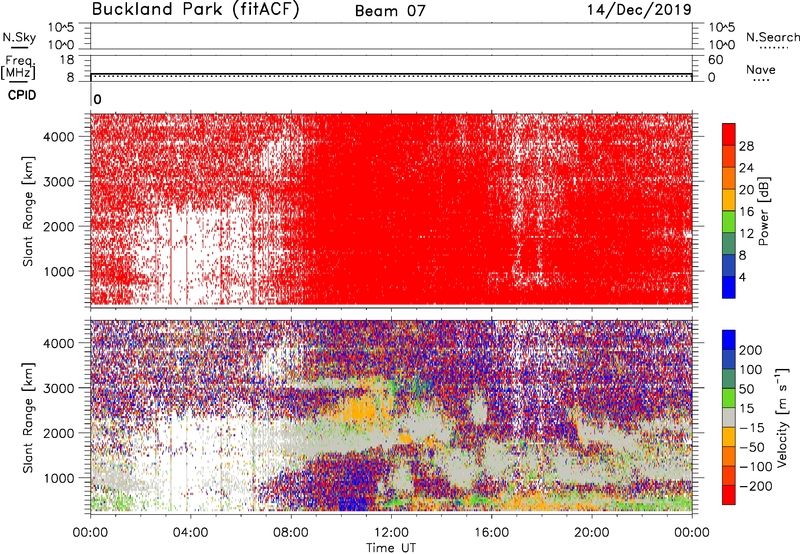Click the 'Beam 07' label

pos(390,11)
